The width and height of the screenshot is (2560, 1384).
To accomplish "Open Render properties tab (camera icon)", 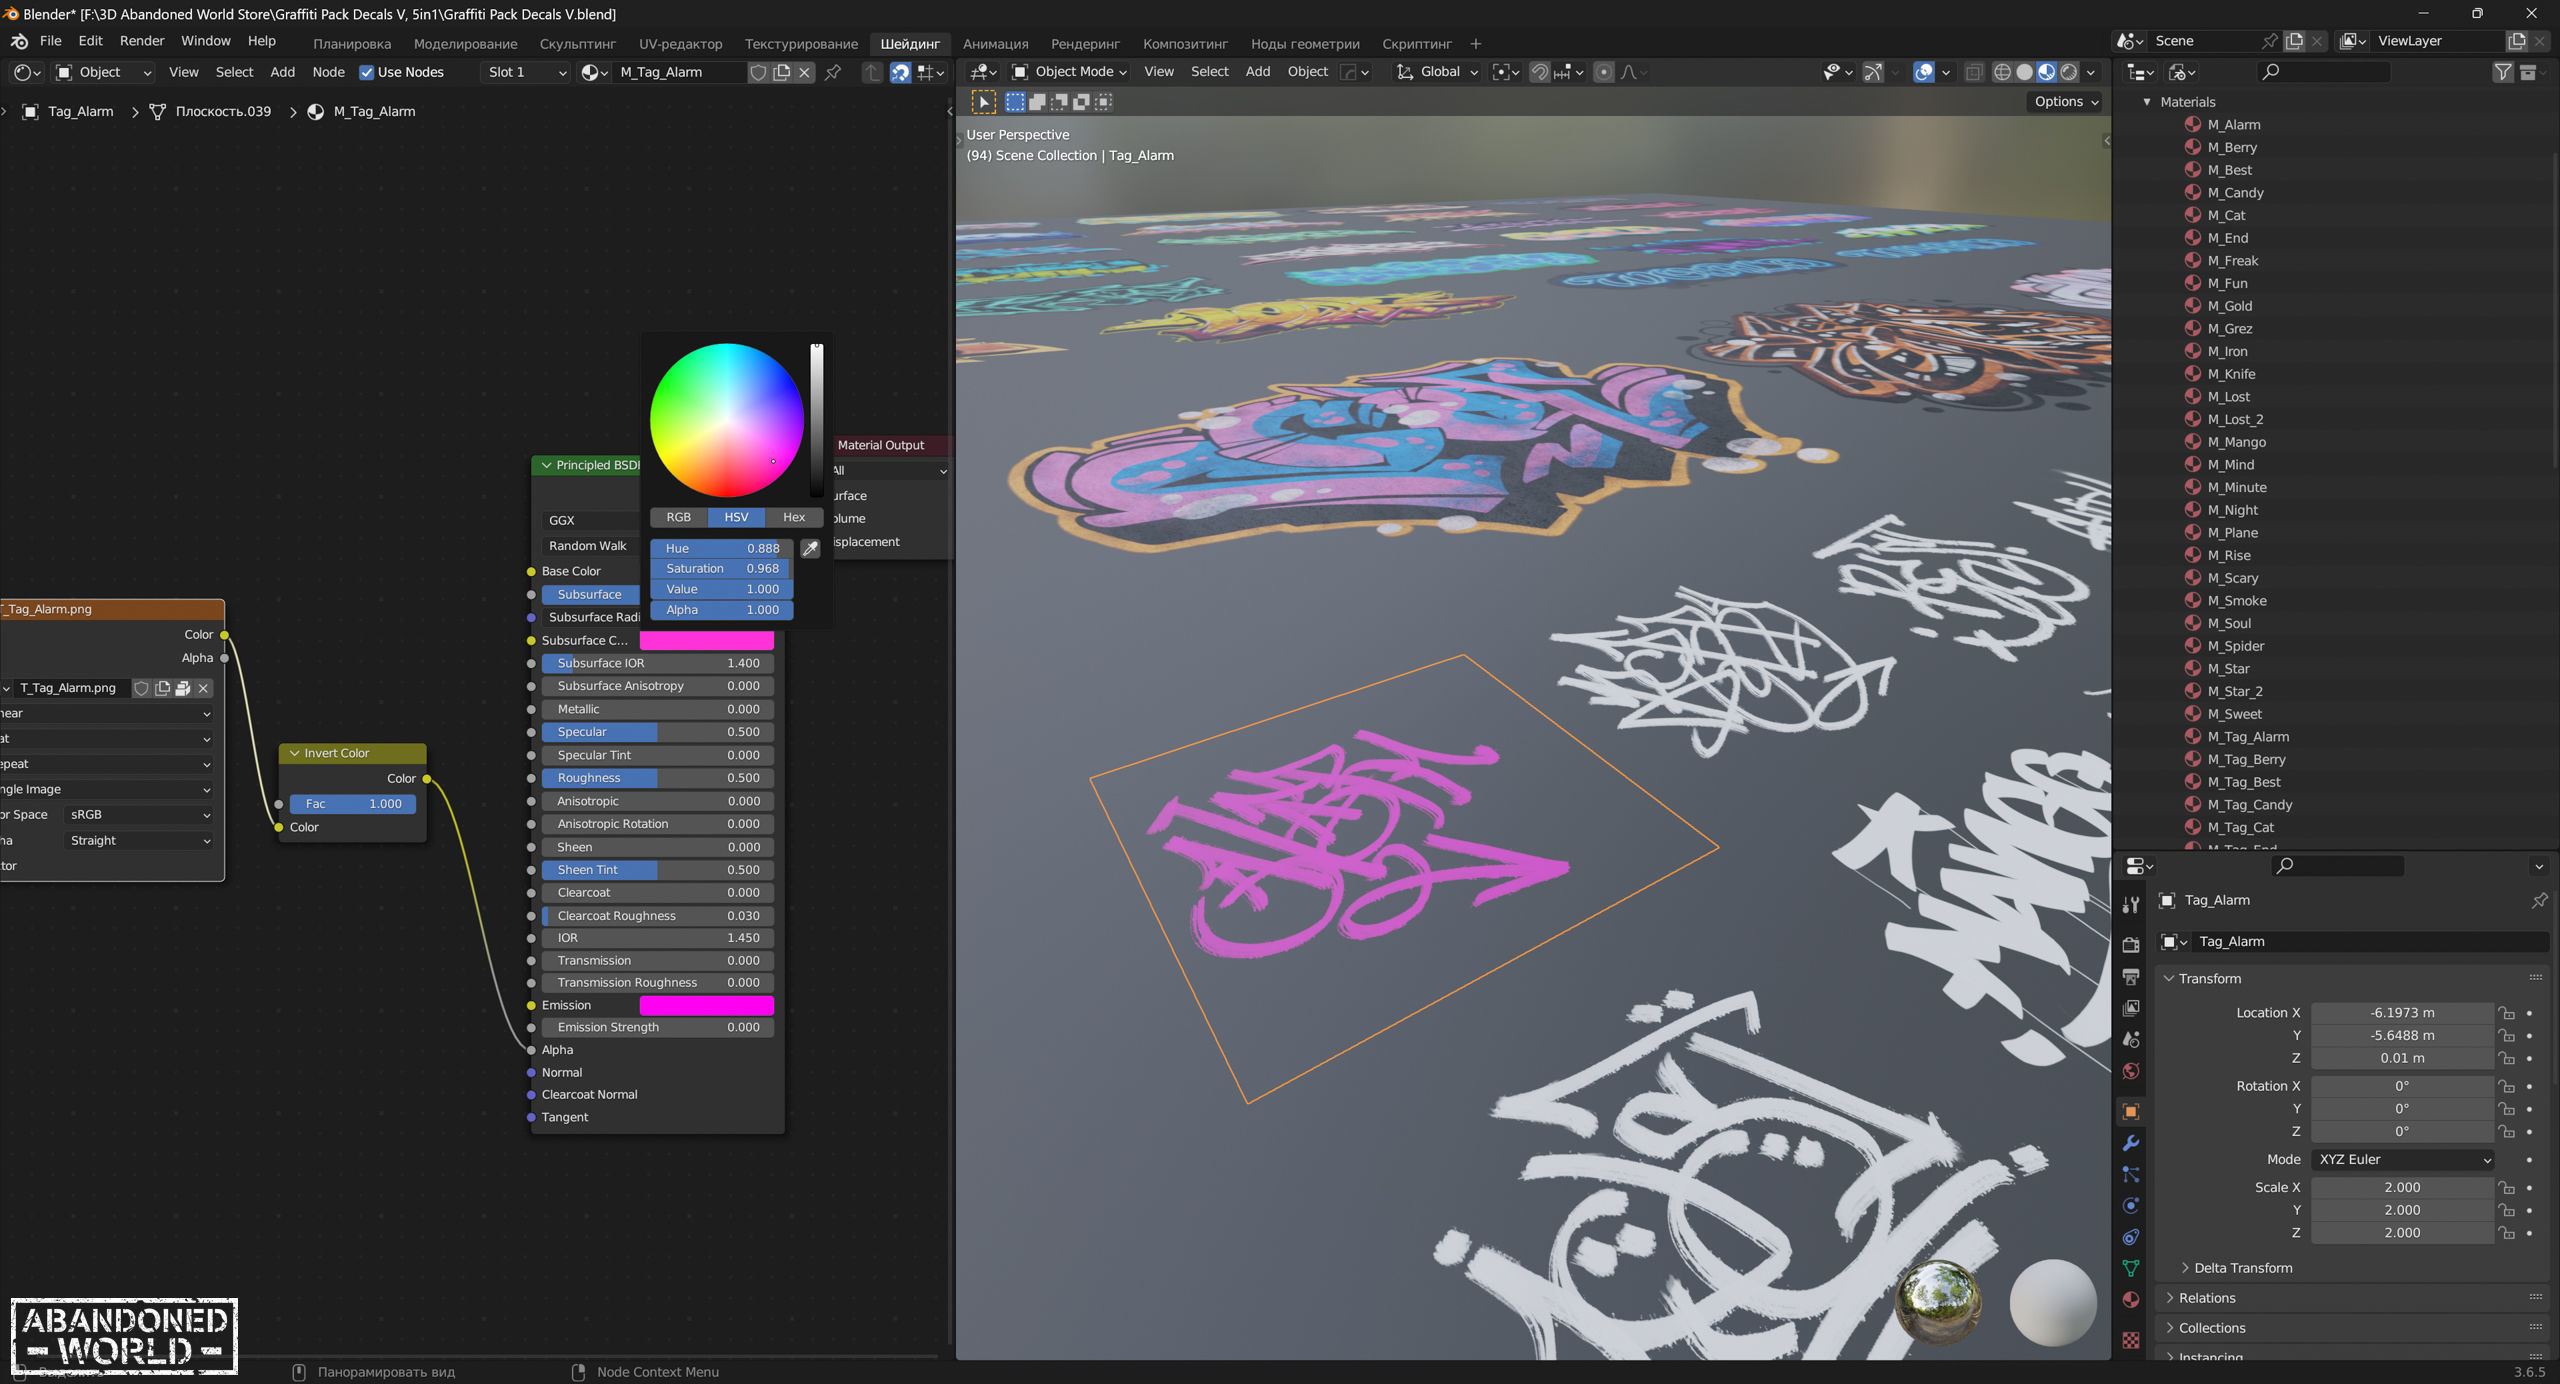I will click(2131, 945).
